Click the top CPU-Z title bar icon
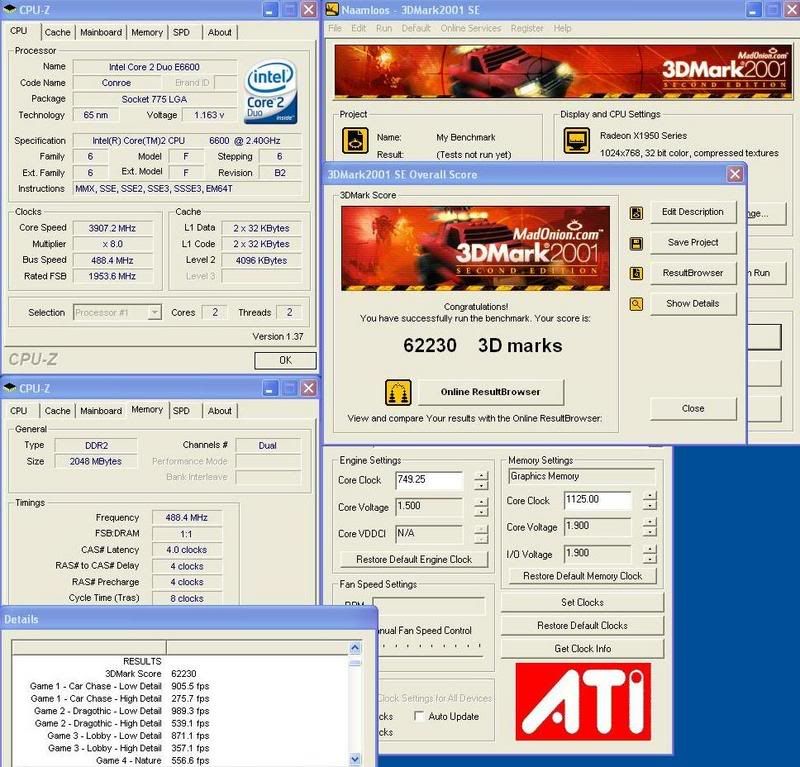The height and width of the screenshot is (767, 800). pos(10,9)
